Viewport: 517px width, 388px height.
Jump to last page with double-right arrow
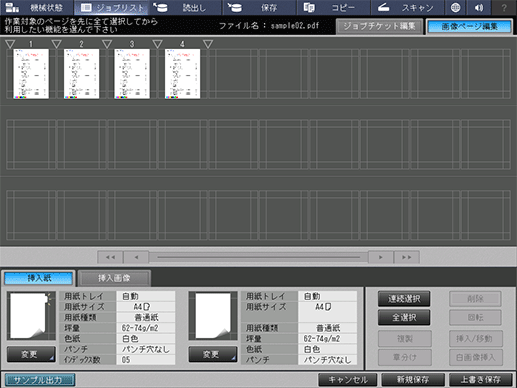pyautogui.click(x=407, y=257)
